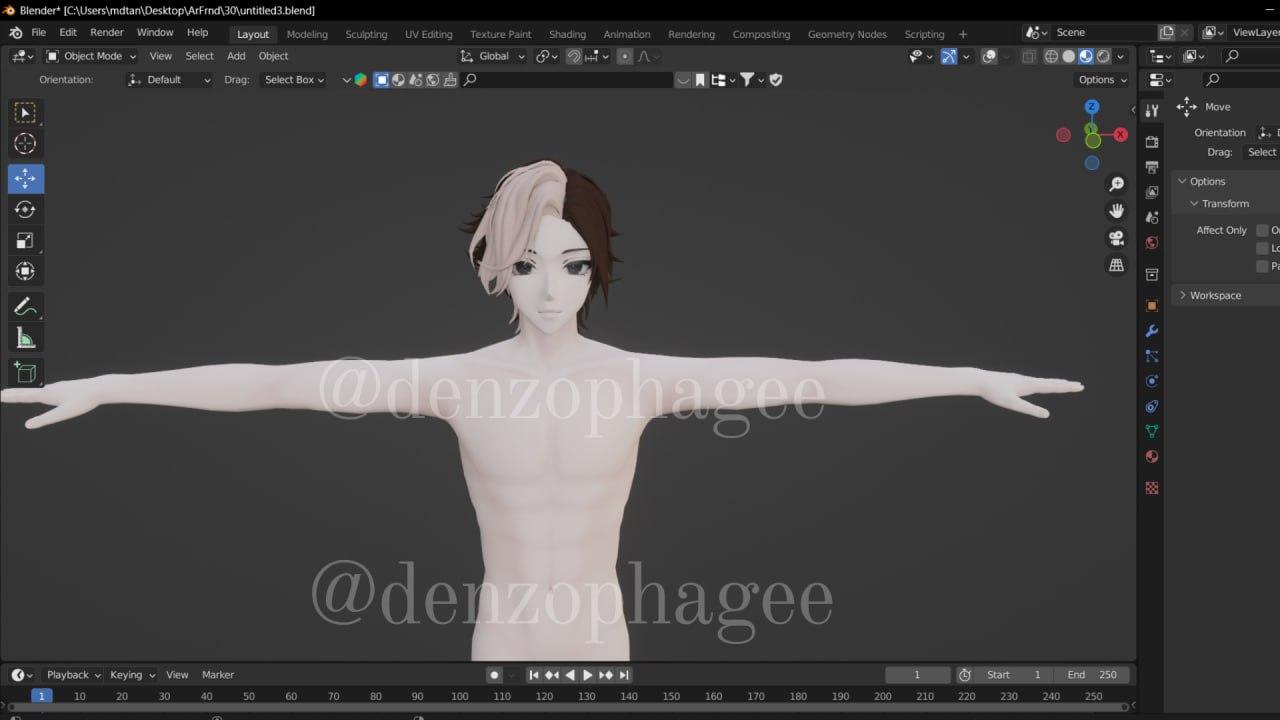Click the play animation button
The image size is (1280, 720).
[588, 675]
